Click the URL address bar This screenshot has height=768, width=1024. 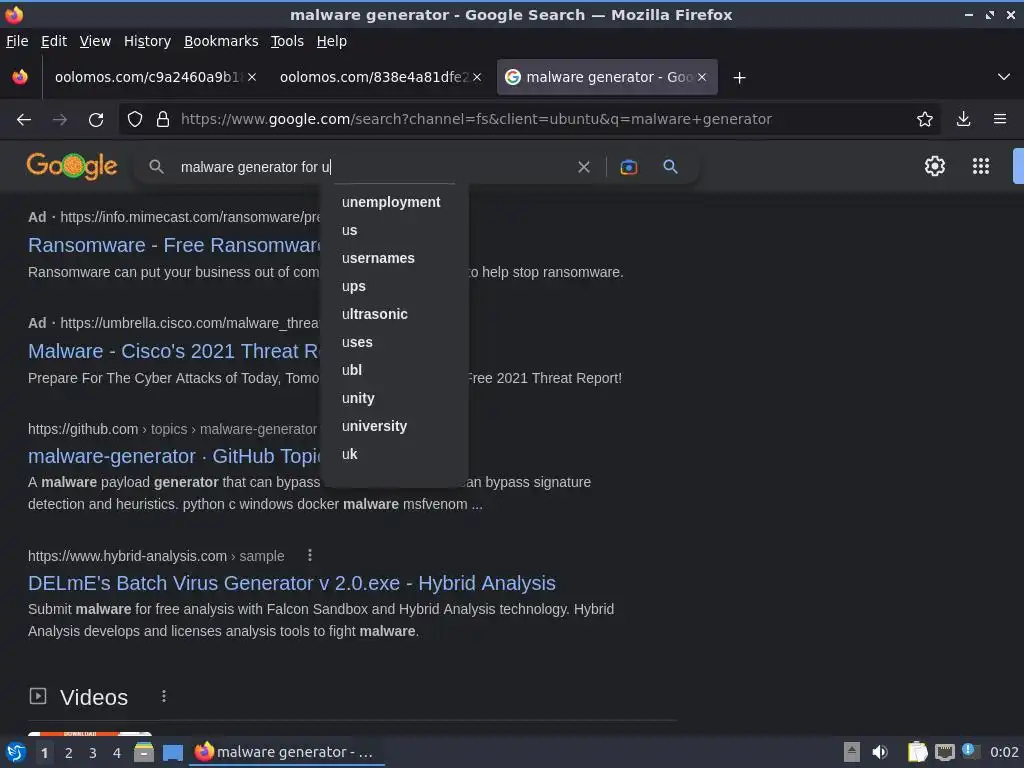pos(477,120)
